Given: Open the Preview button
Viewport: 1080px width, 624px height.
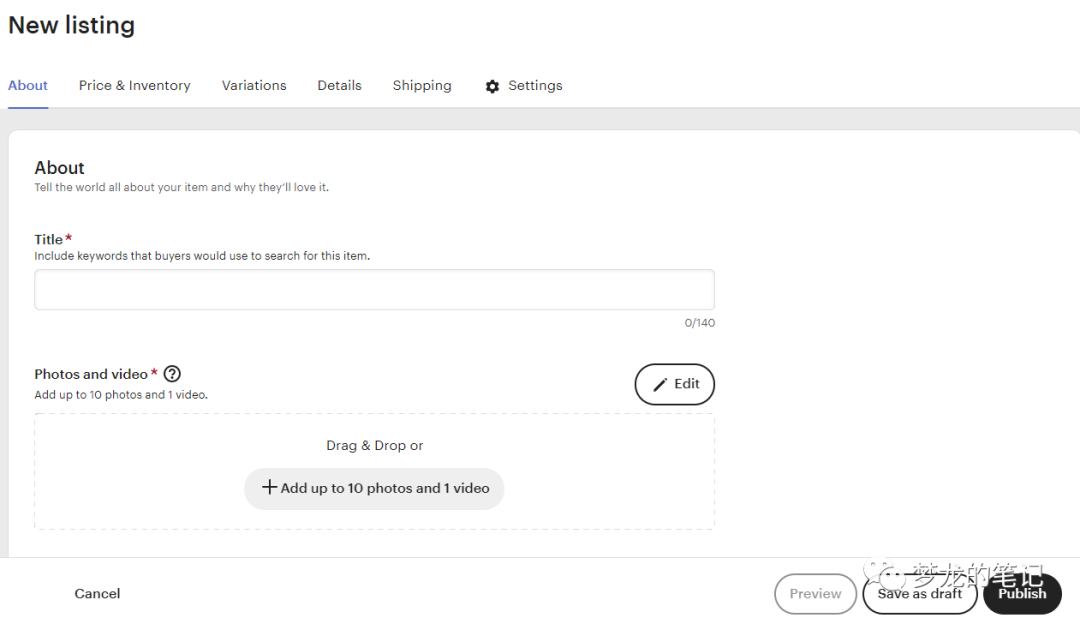Looking at the screenshot, I should (815, 593).
